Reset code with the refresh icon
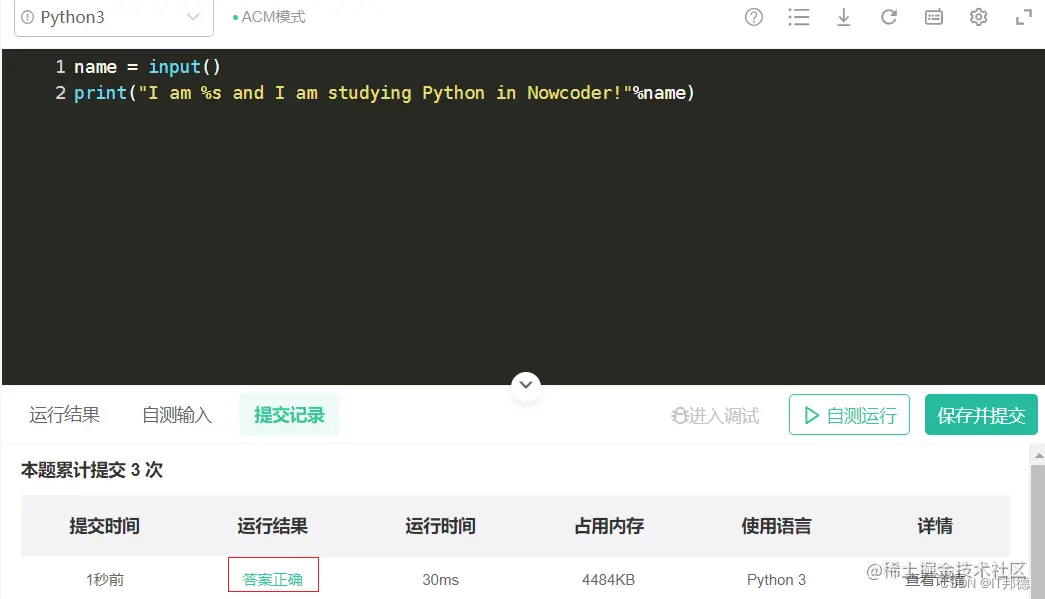This screenshot has width=1045, height=599. click(888, 17)
